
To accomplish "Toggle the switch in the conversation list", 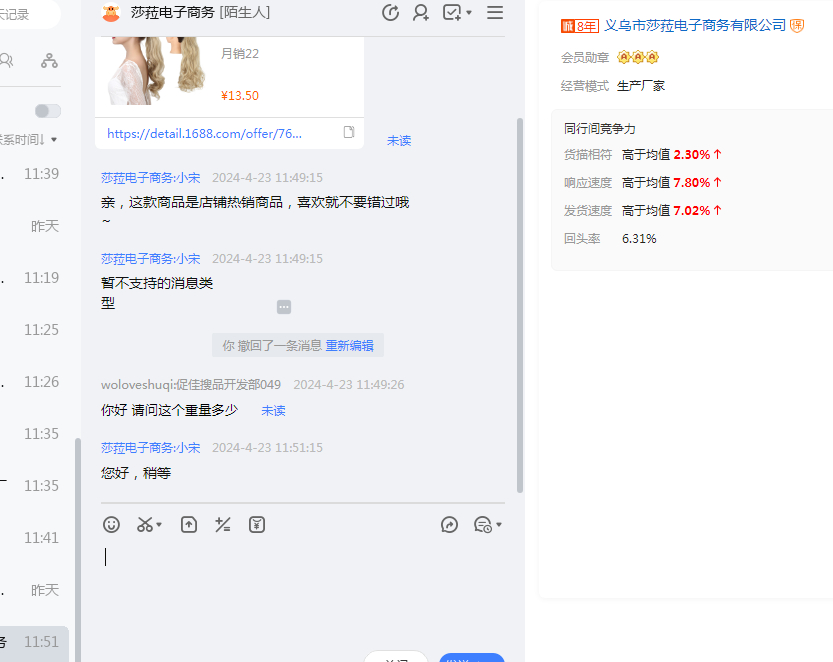I will tap(47, 111).
